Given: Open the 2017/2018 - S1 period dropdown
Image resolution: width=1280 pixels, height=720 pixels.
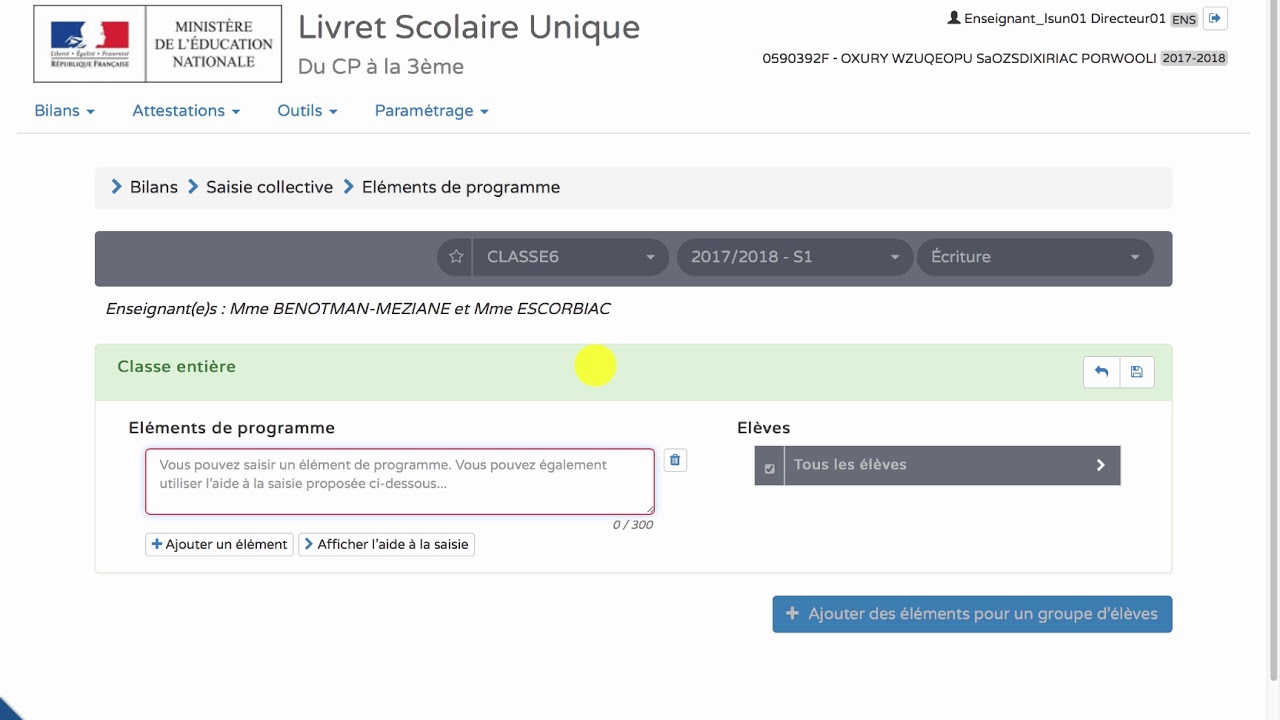Looking at the screenshot, I should point(795,257).
